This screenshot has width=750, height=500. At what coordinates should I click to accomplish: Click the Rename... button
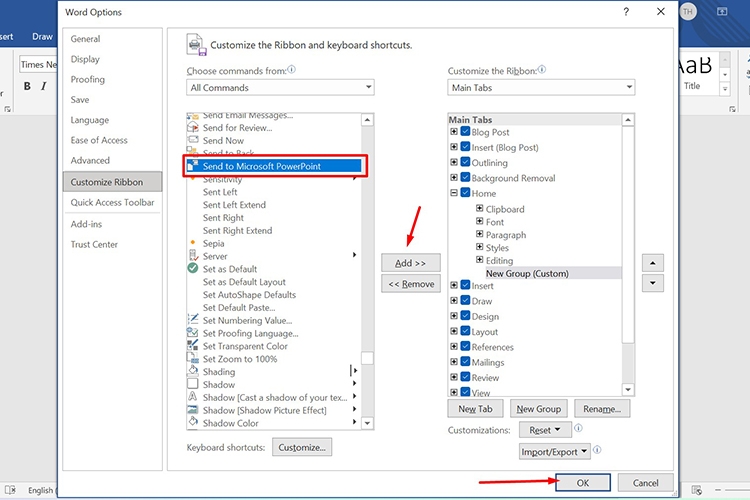point(602,409)
